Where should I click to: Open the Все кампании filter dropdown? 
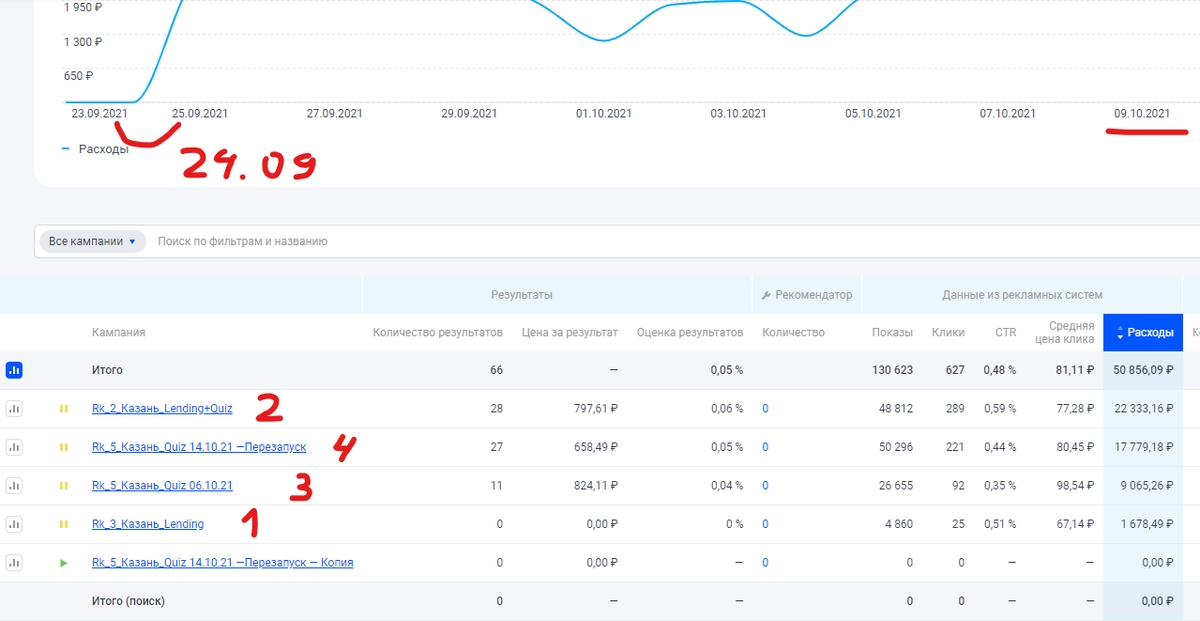92,241
